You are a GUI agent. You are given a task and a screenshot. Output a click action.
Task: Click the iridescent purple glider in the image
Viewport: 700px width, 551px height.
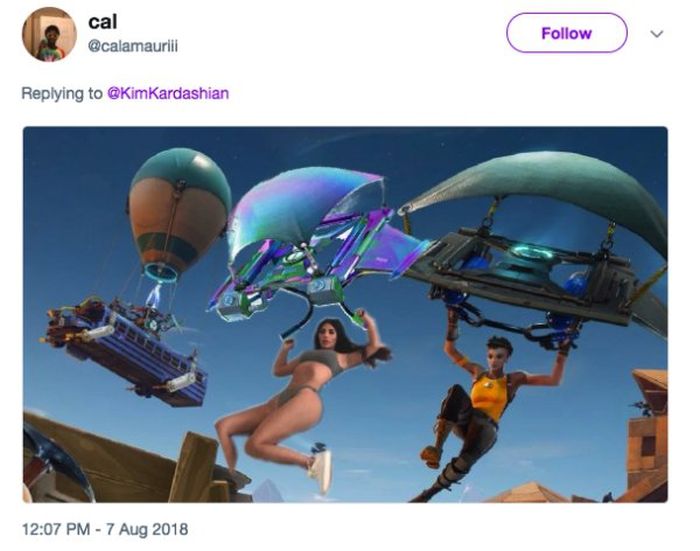[312, 241]
